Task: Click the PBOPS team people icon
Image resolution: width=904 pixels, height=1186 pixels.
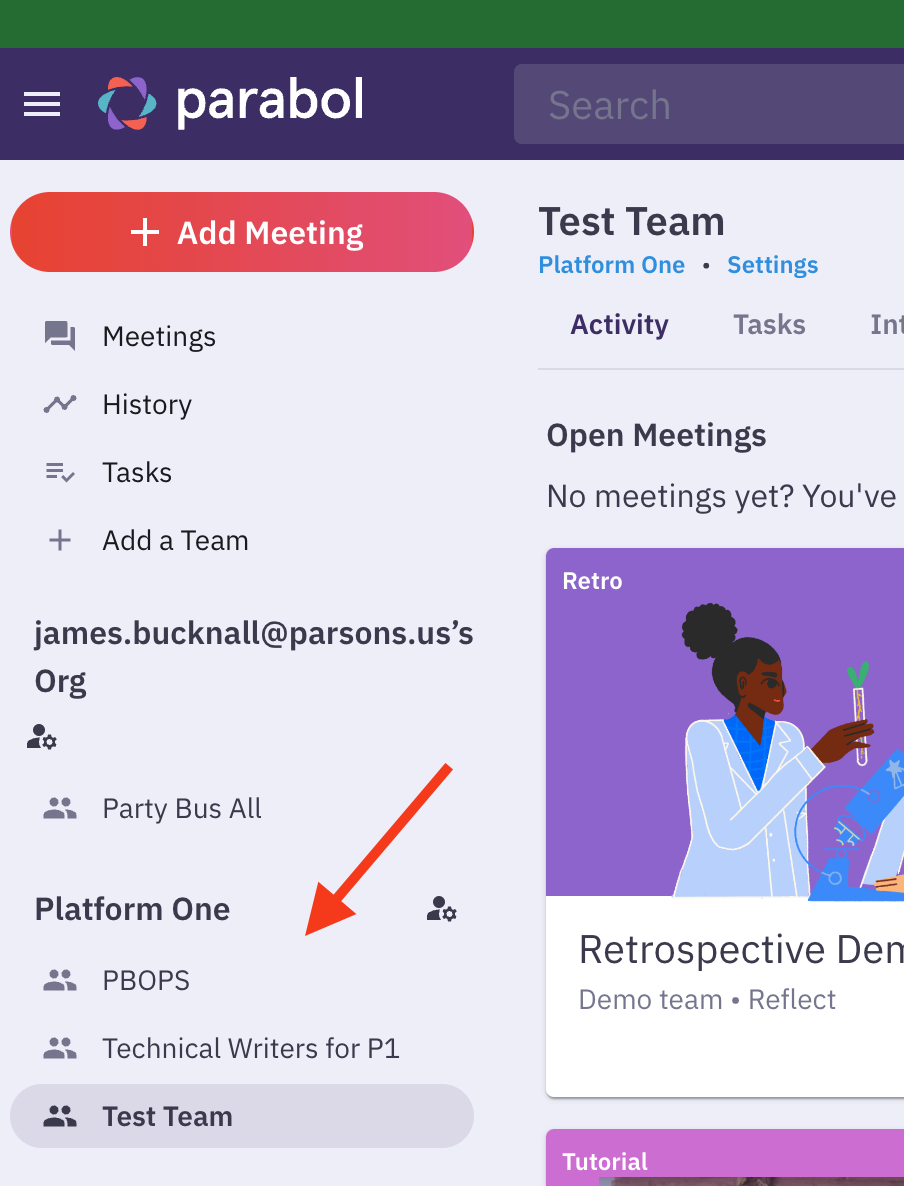Action: [x=60, y=980]
